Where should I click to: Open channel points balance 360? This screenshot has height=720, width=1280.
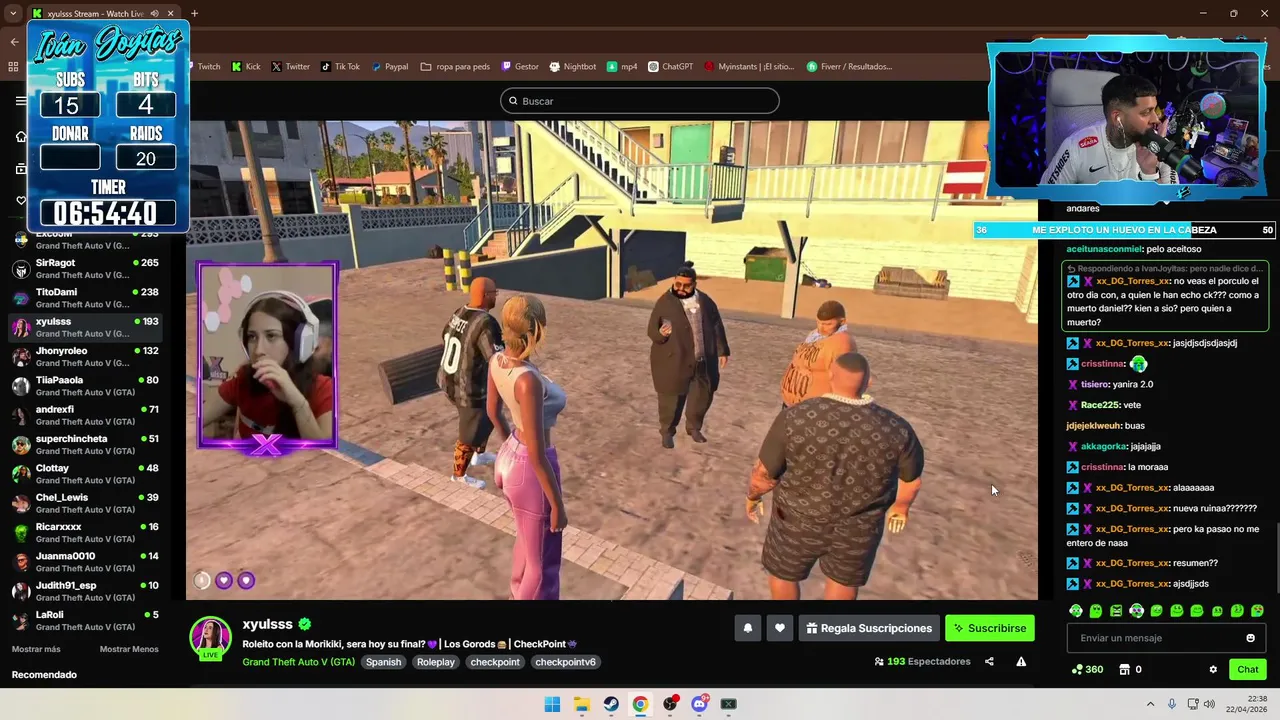point(1087,669)
